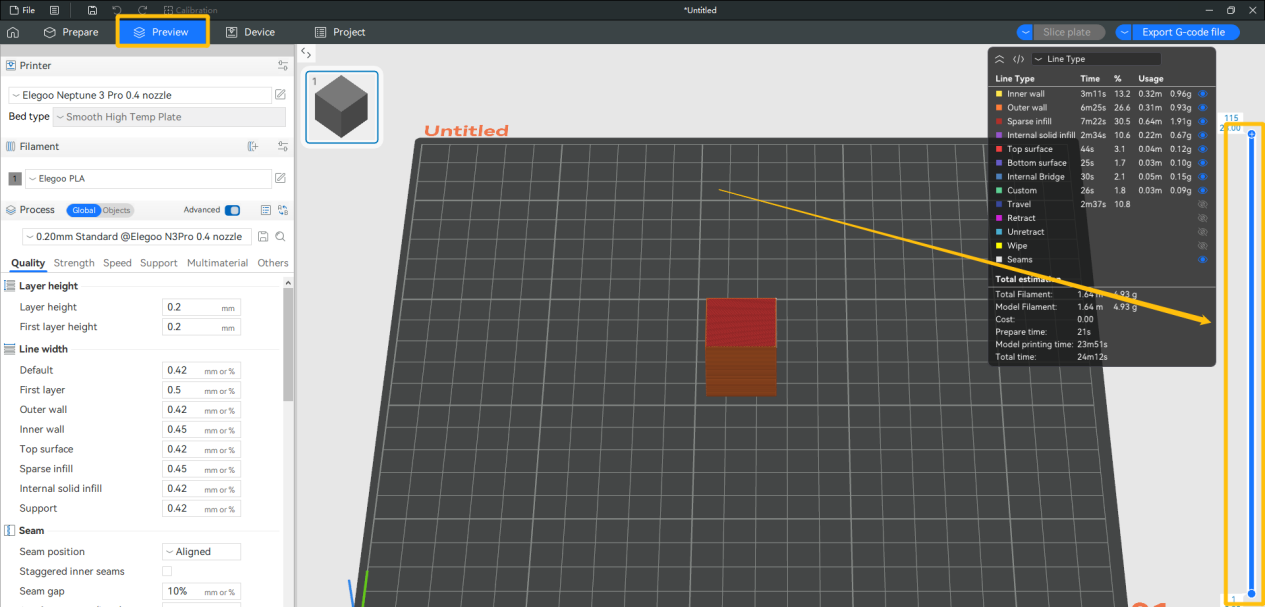Viewport: 1265px width, 607px height.
Task: Open the printer selection dropdown
Action: tap(140, 95)
